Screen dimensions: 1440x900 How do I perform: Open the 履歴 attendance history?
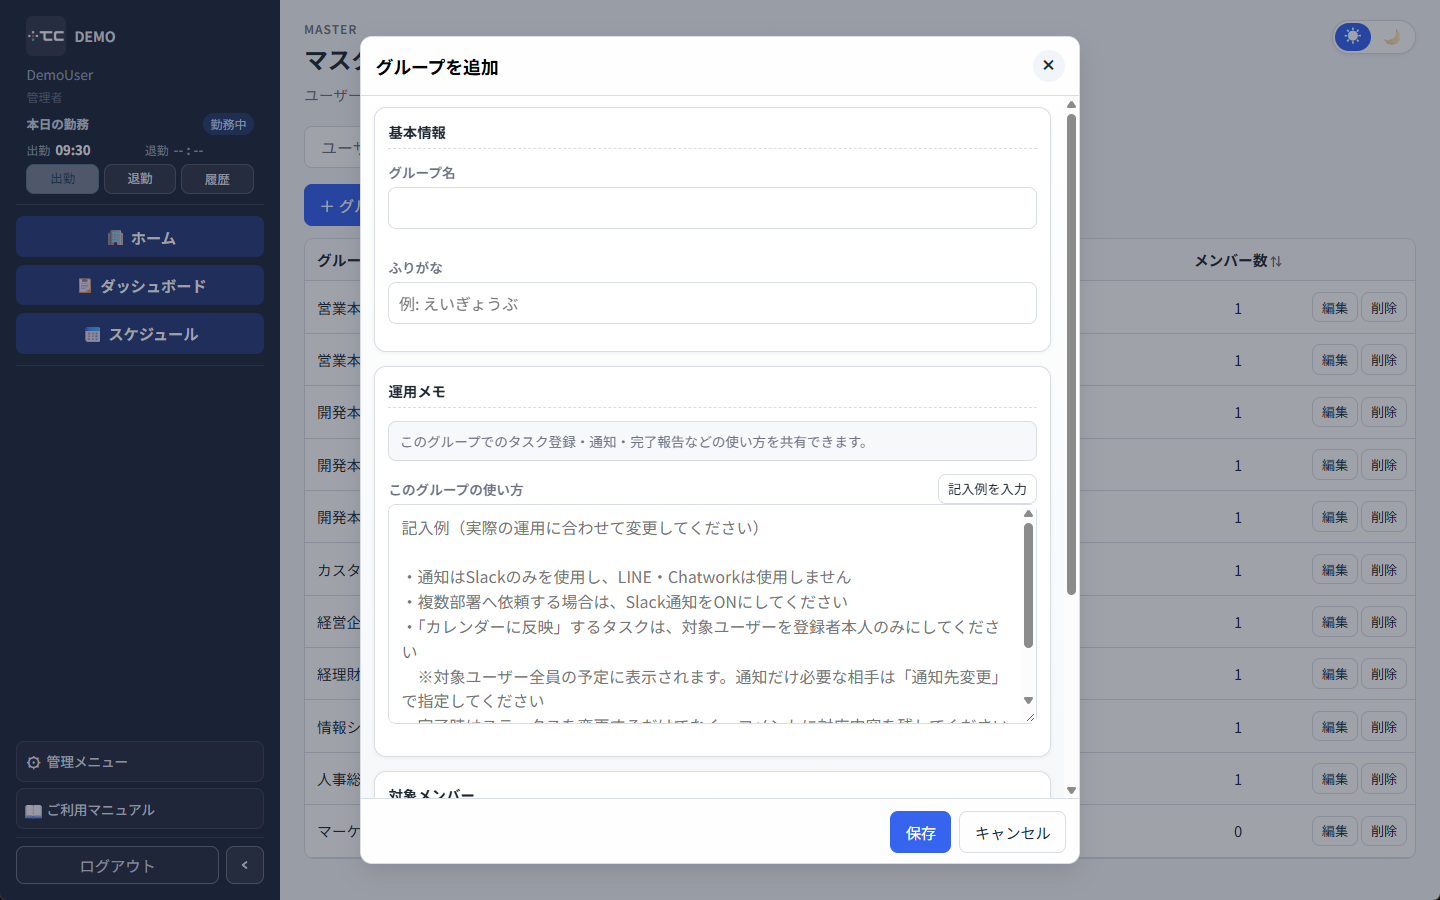[217, 179]
